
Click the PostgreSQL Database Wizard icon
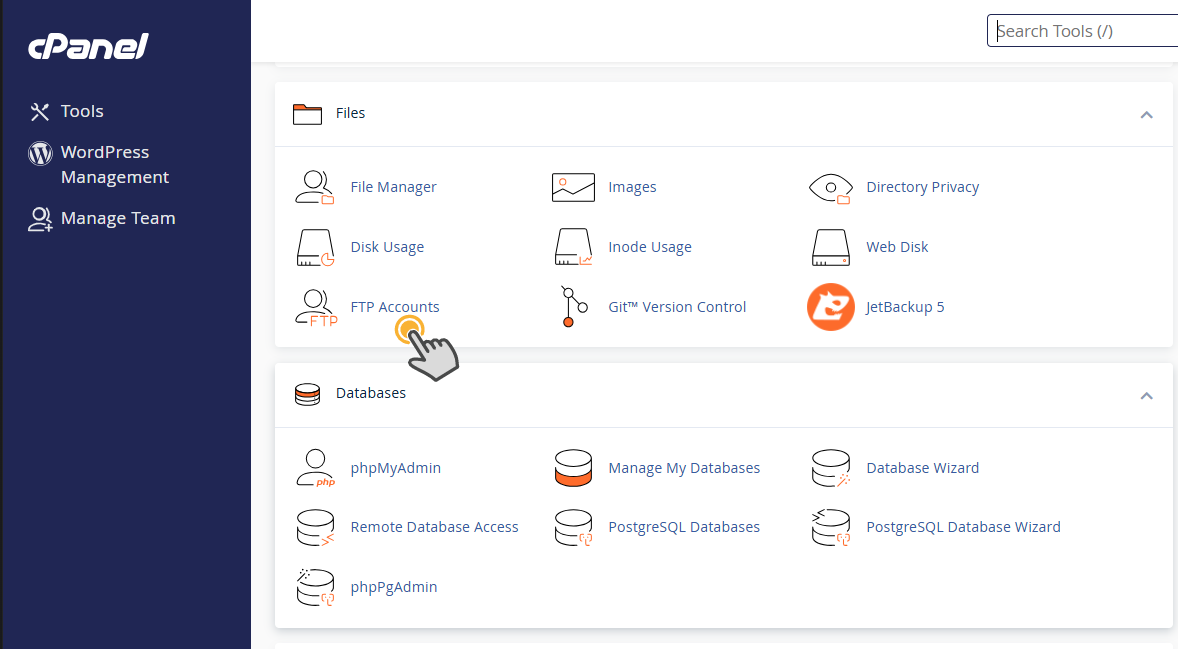click(x=831, y=527)
